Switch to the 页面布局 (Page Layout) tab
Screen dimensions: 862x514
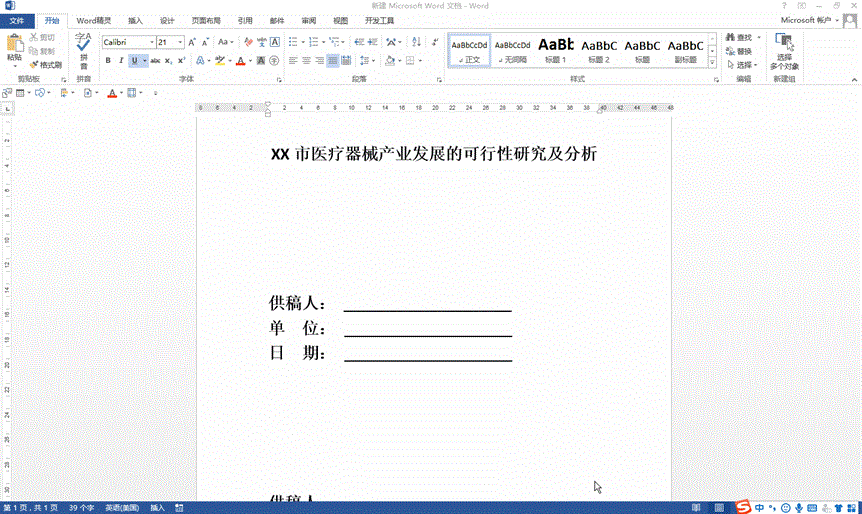206,20
